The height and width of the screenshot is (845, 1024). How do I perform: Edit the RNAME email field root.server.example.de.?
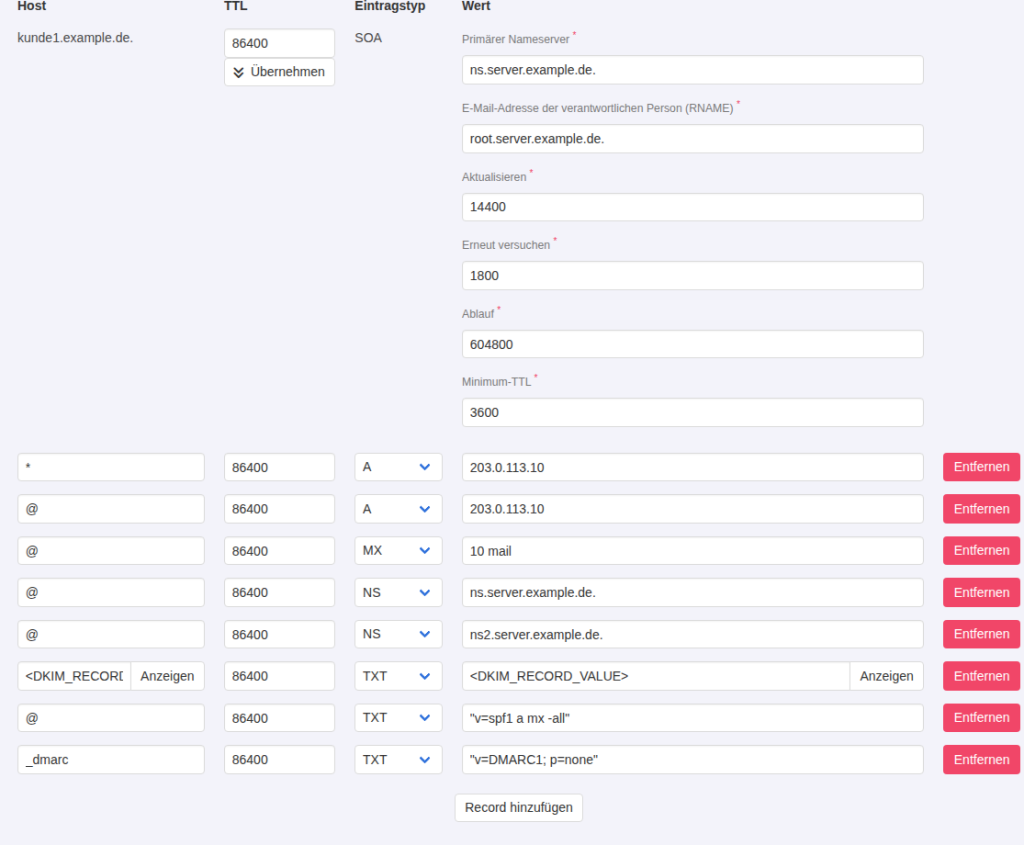click(692, 138)
